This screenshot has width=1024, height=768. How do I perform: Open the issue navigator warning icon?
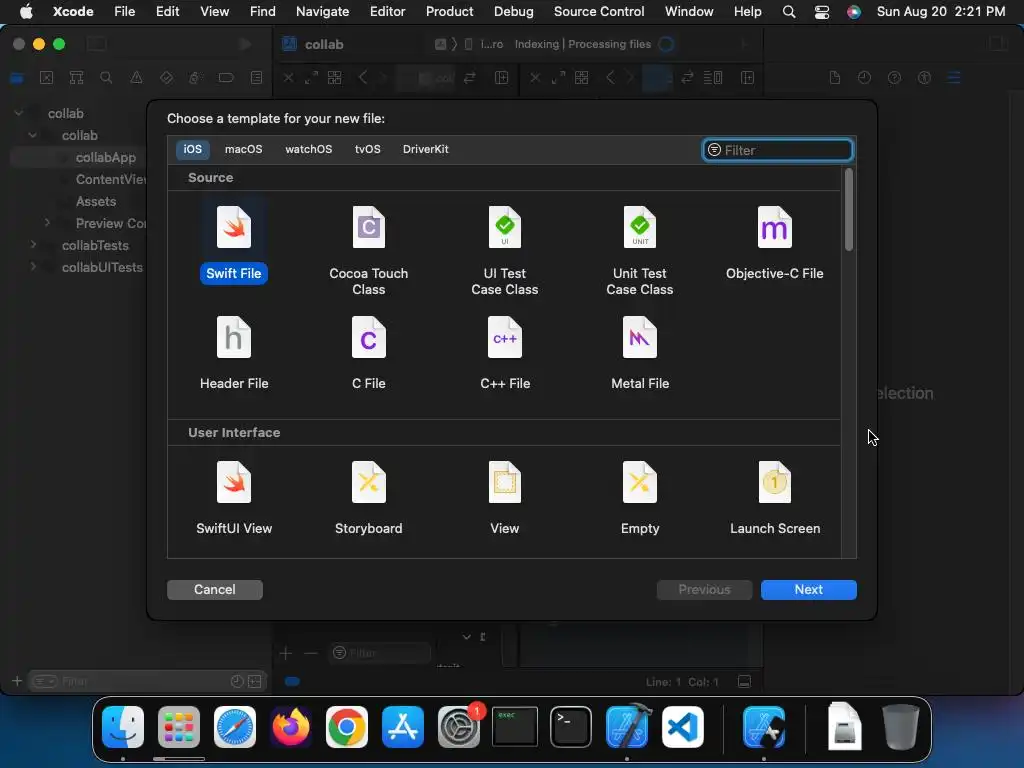coord(136,78)
